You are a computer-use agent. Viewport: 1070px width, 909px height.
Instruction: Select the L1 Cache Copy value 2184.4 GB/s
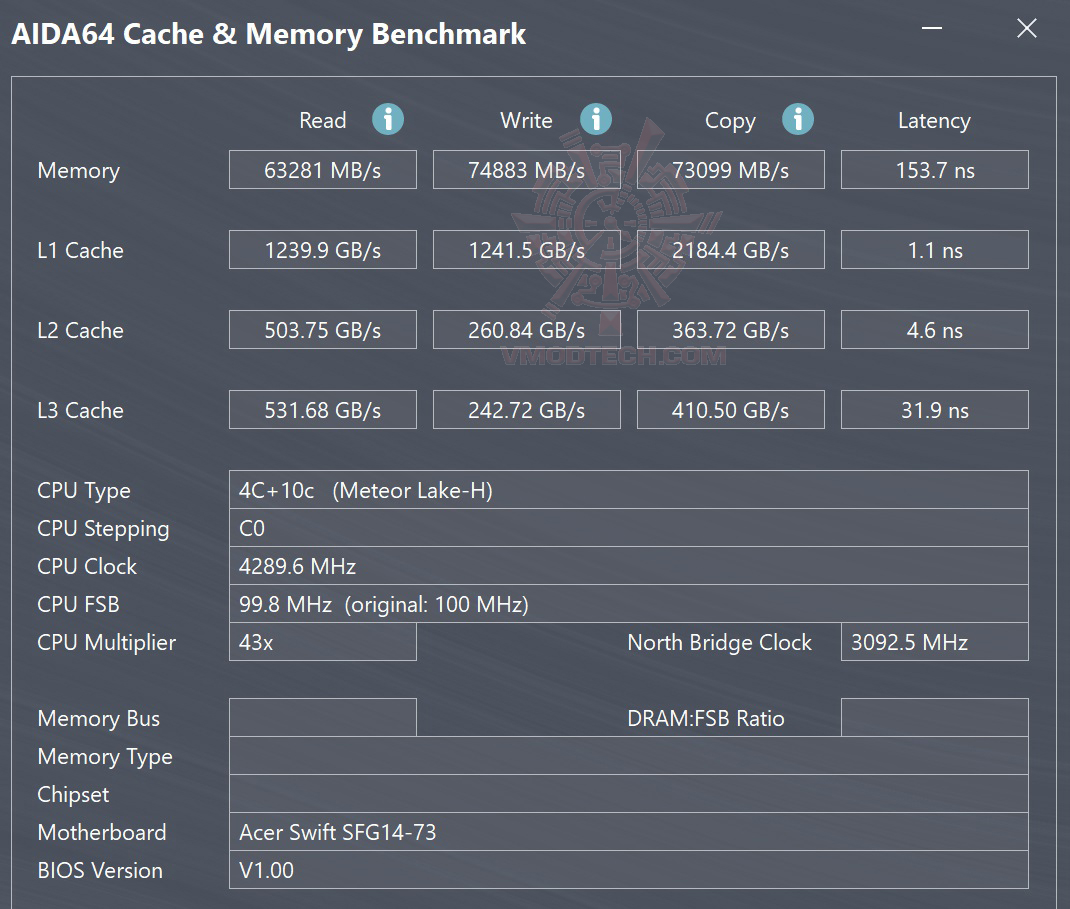(730, 250)
